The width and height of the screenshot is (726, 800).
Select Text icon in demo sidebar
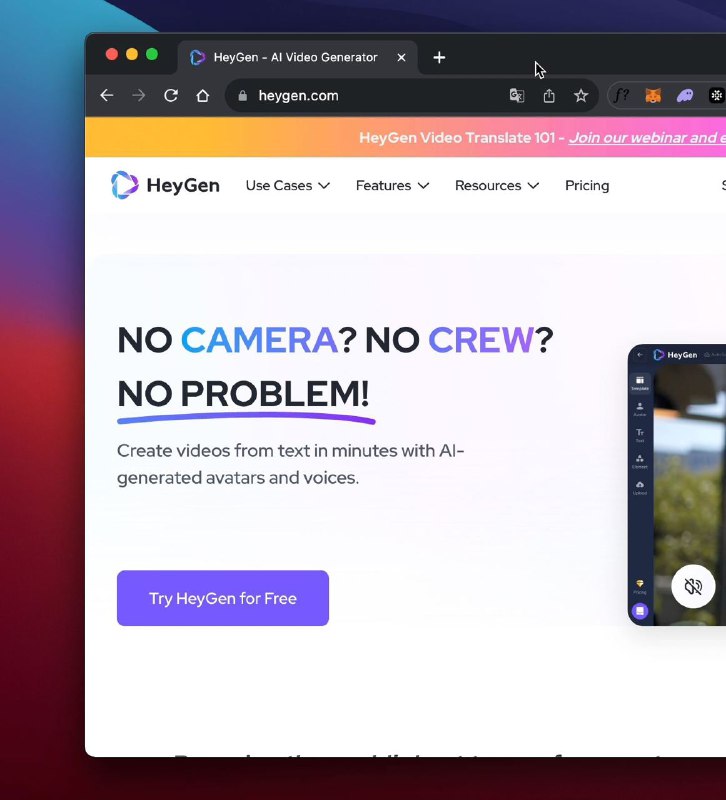(640, 435)
